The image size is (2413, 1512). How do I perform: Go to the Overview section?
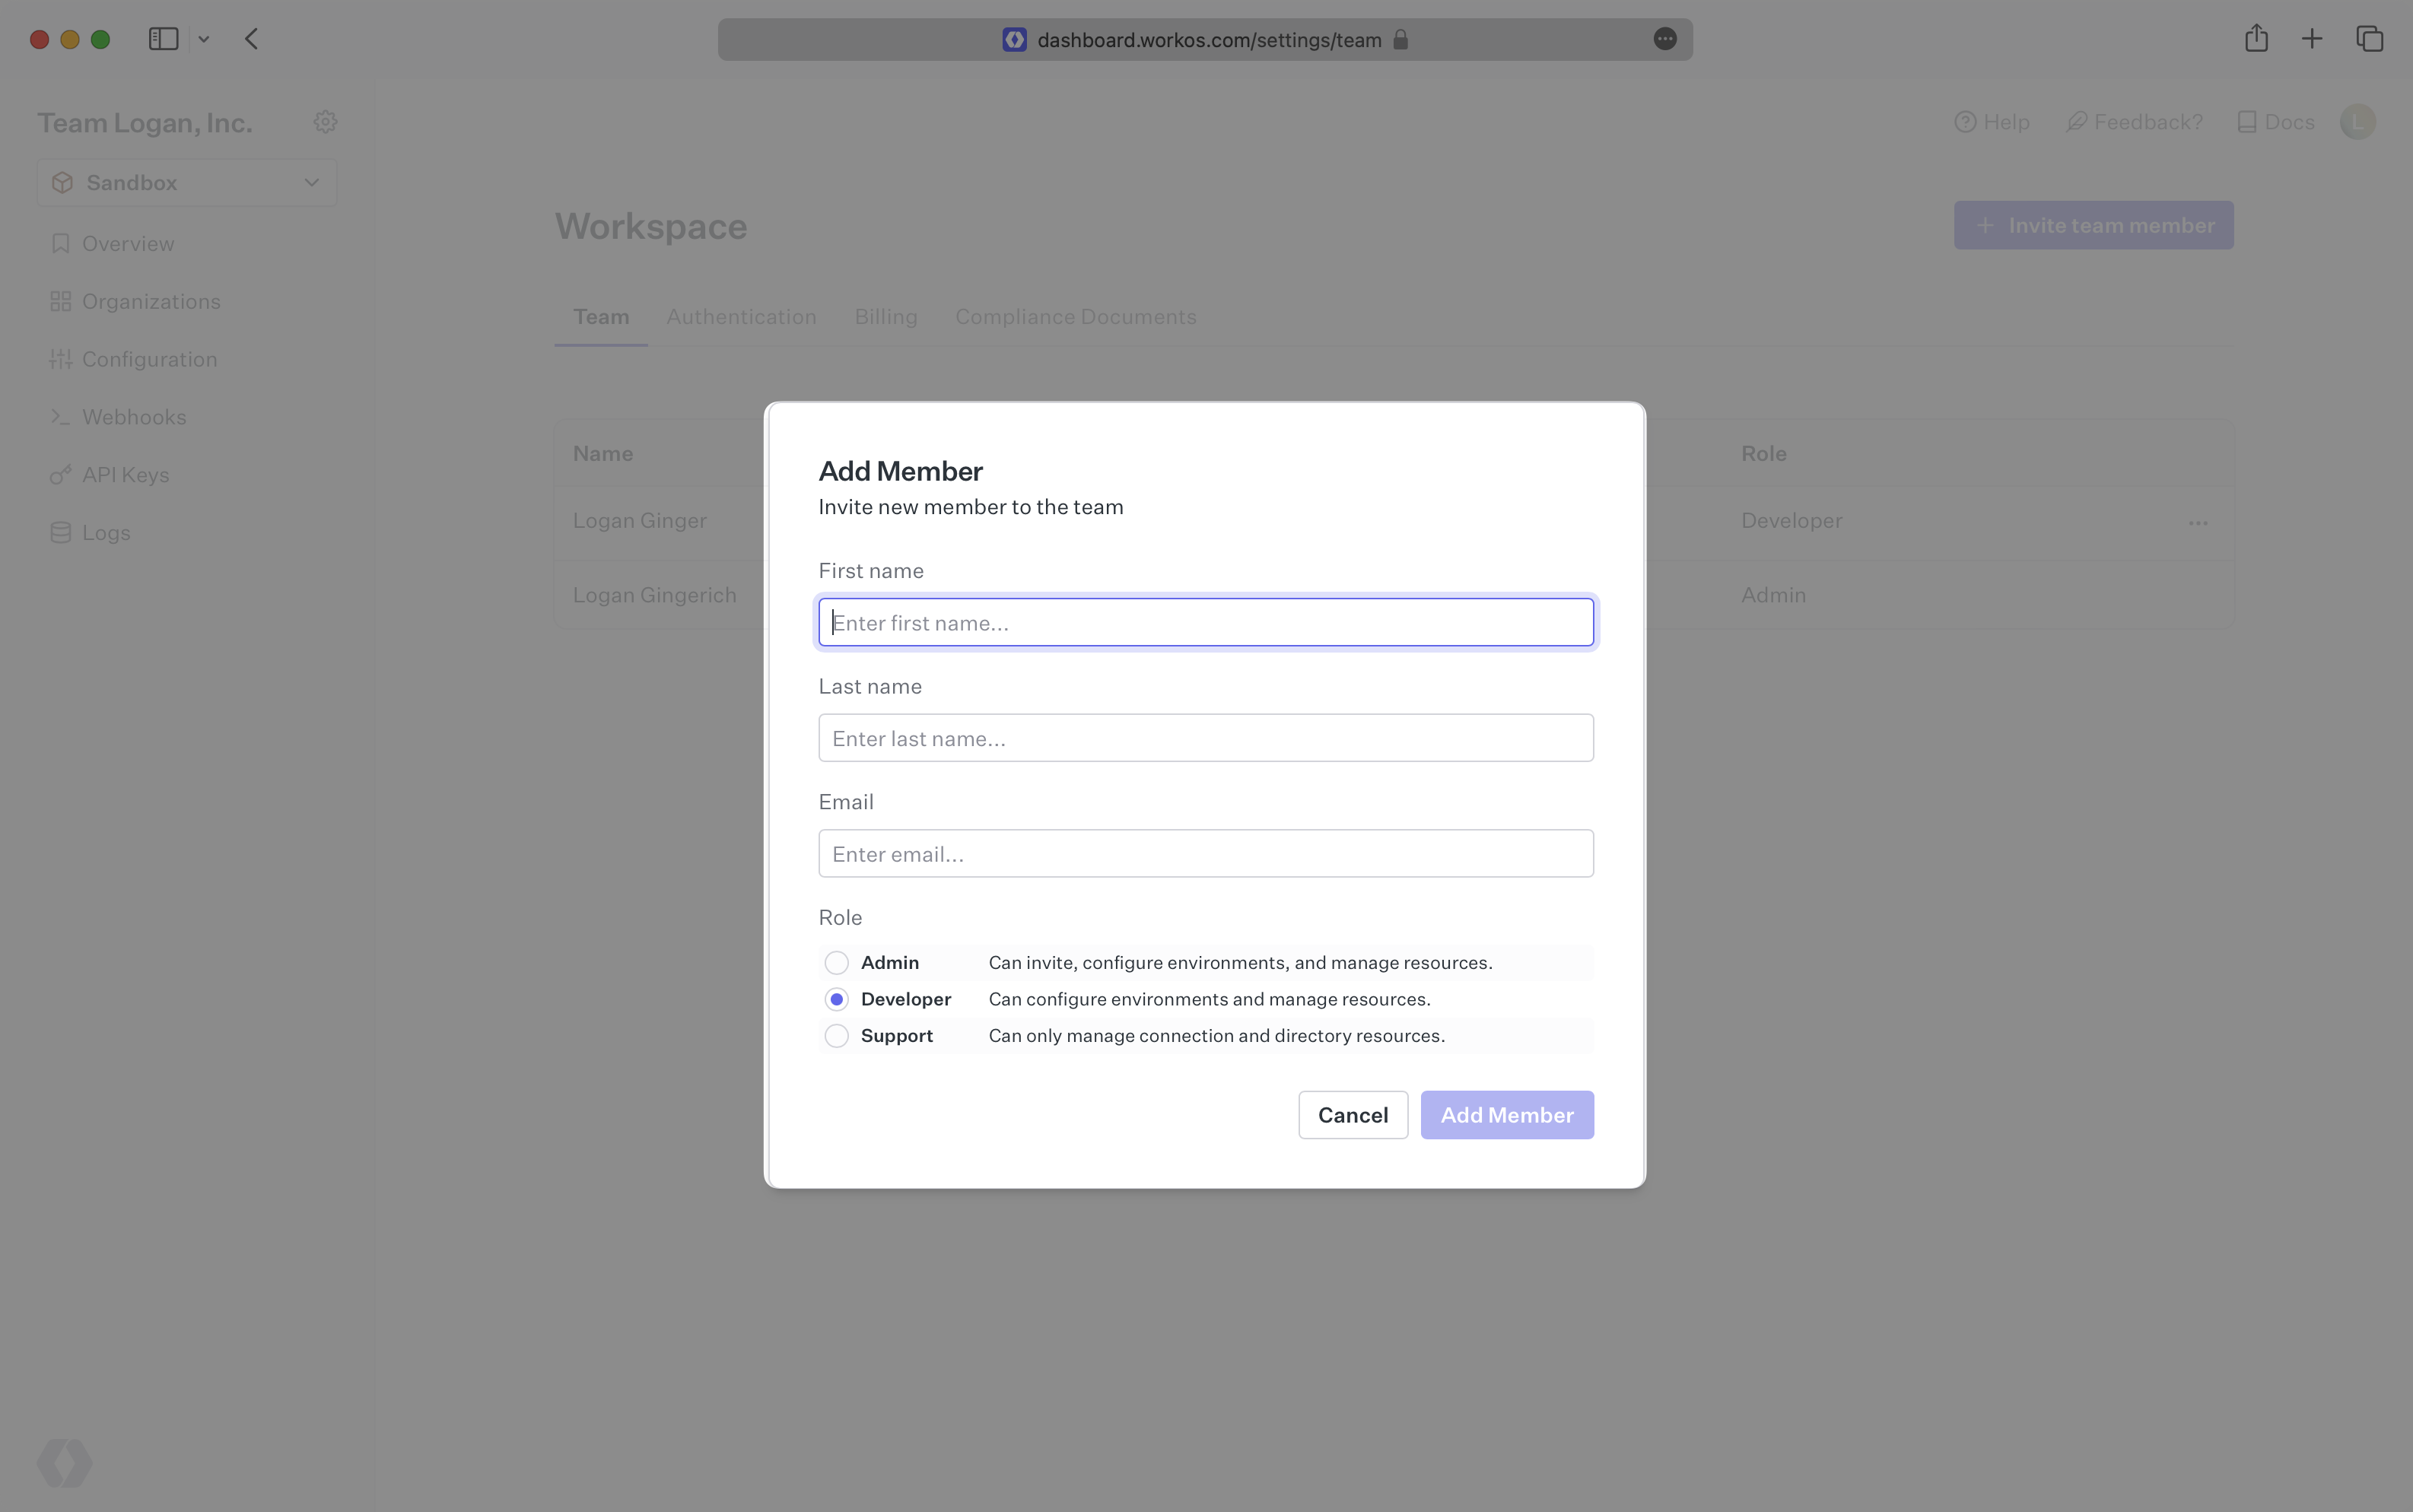128,243
